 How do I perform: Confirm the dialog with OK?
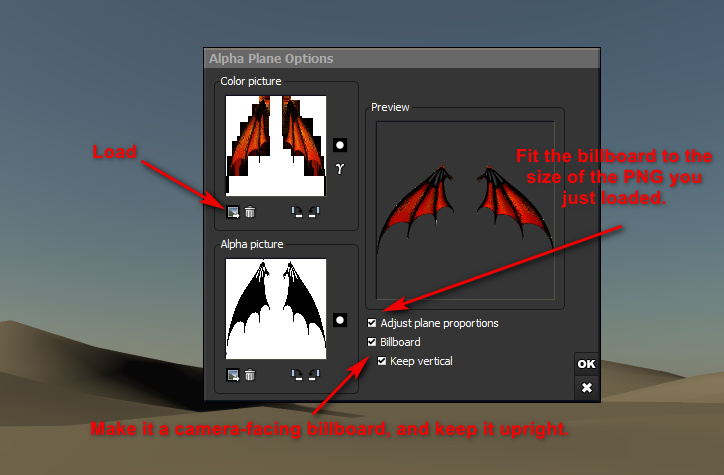[586, 364]
